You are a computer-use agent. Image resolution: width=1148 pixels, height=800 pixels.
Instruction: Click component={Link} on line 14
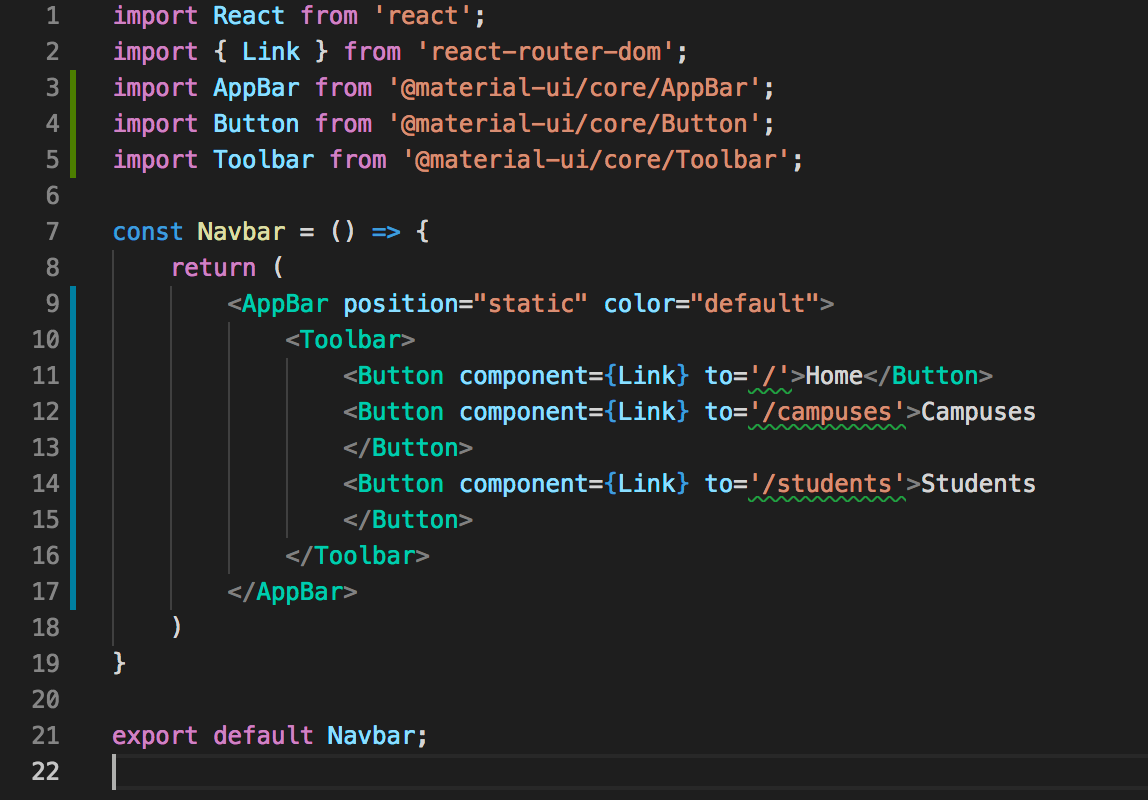click(x=575, y=483)
